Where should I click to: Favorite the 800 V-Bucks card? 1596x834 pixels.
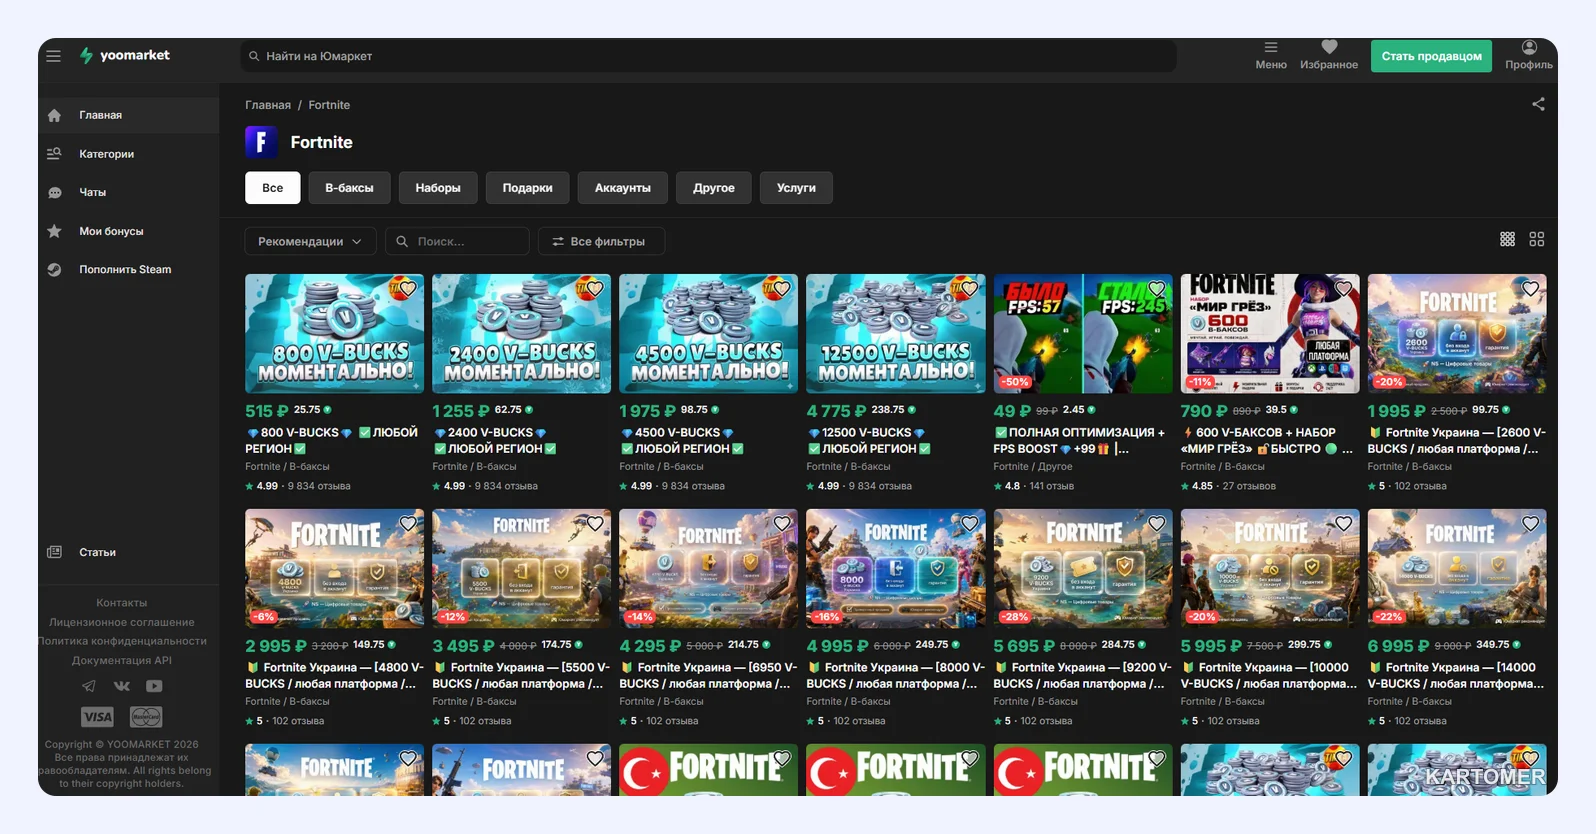coord(408,289)
